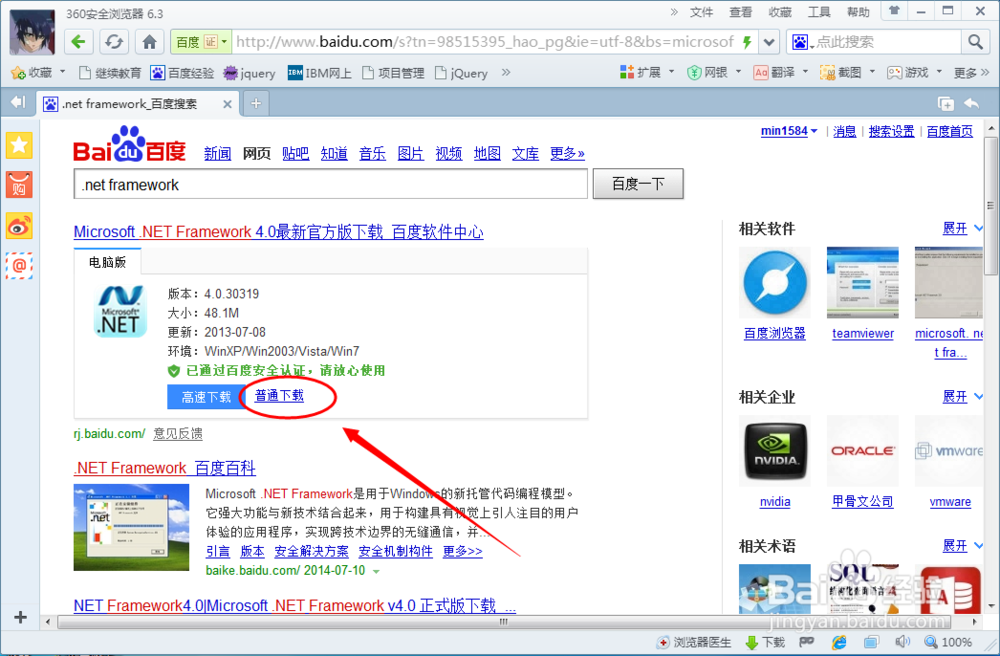This screenshot has width=1000, height=656.
Task: Expand the 游戏 dropdown
Action: [939, 71]
